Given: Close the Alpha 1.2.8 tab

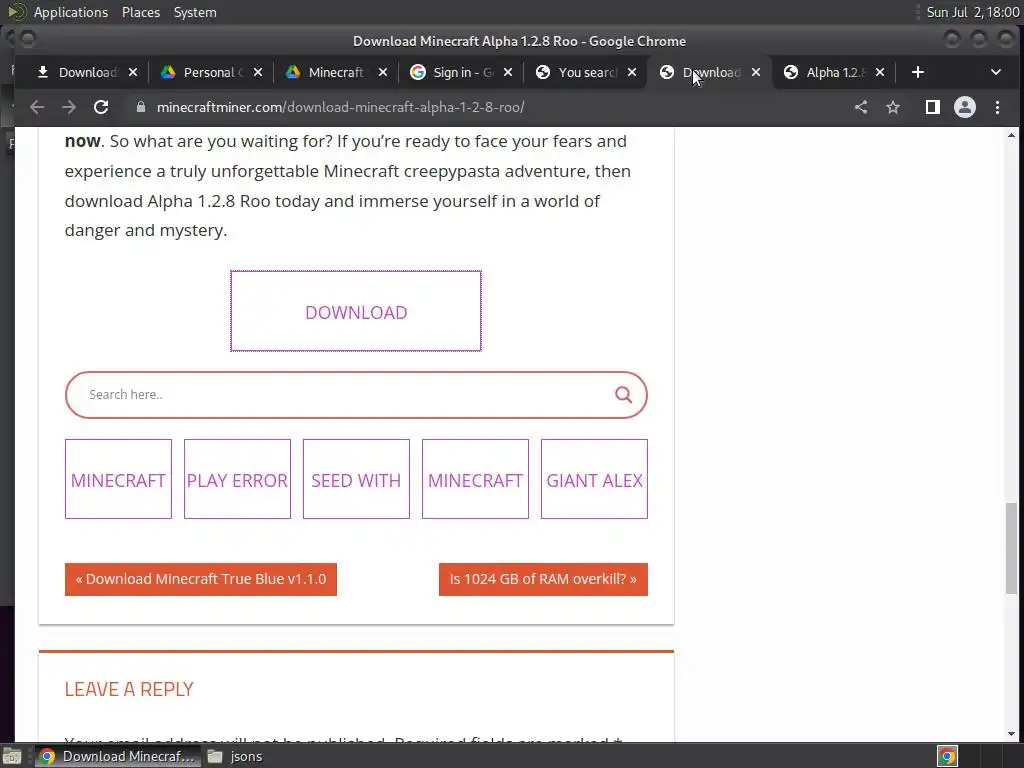Looking at the screenshot, I should click(880, 72).
